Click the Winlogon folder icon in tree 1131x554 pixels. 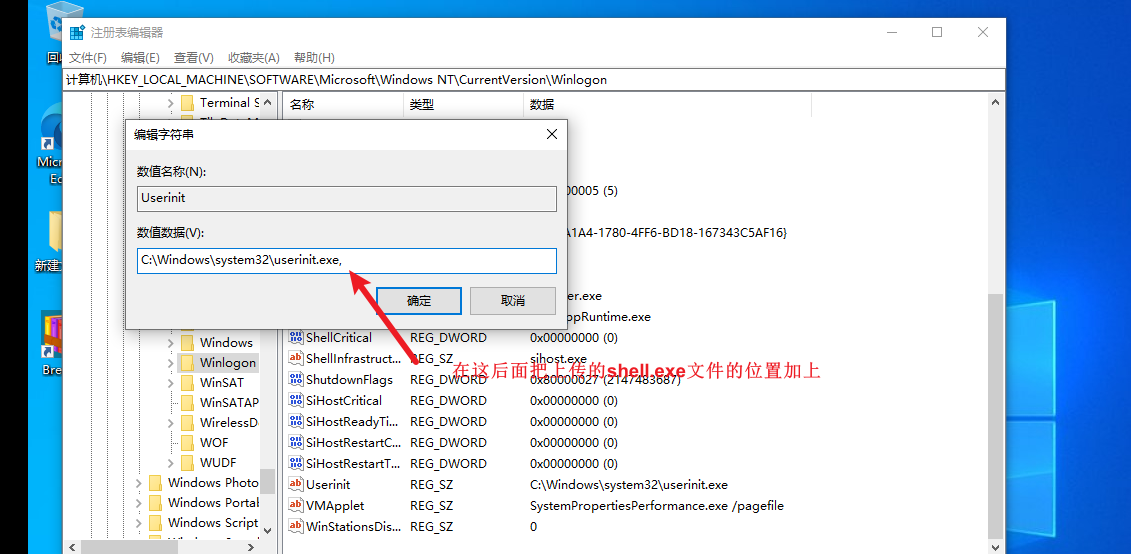tap(188, 362)
